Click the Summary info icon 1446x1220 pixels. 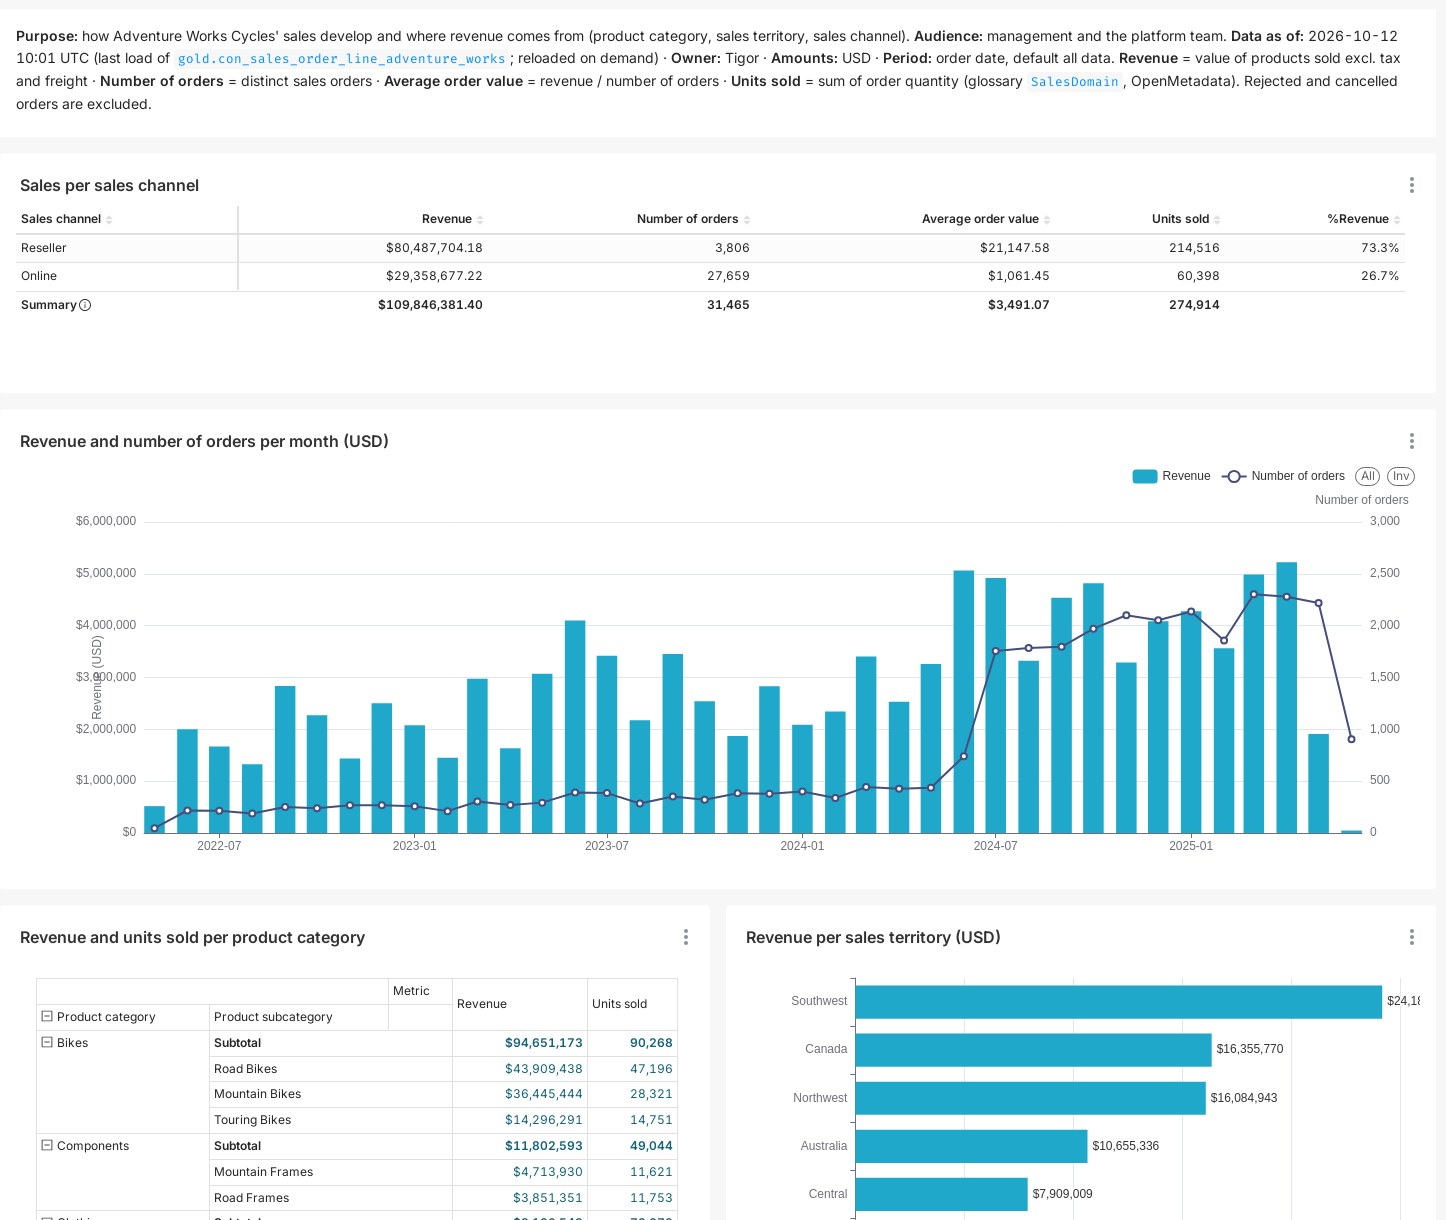[85, 305]
